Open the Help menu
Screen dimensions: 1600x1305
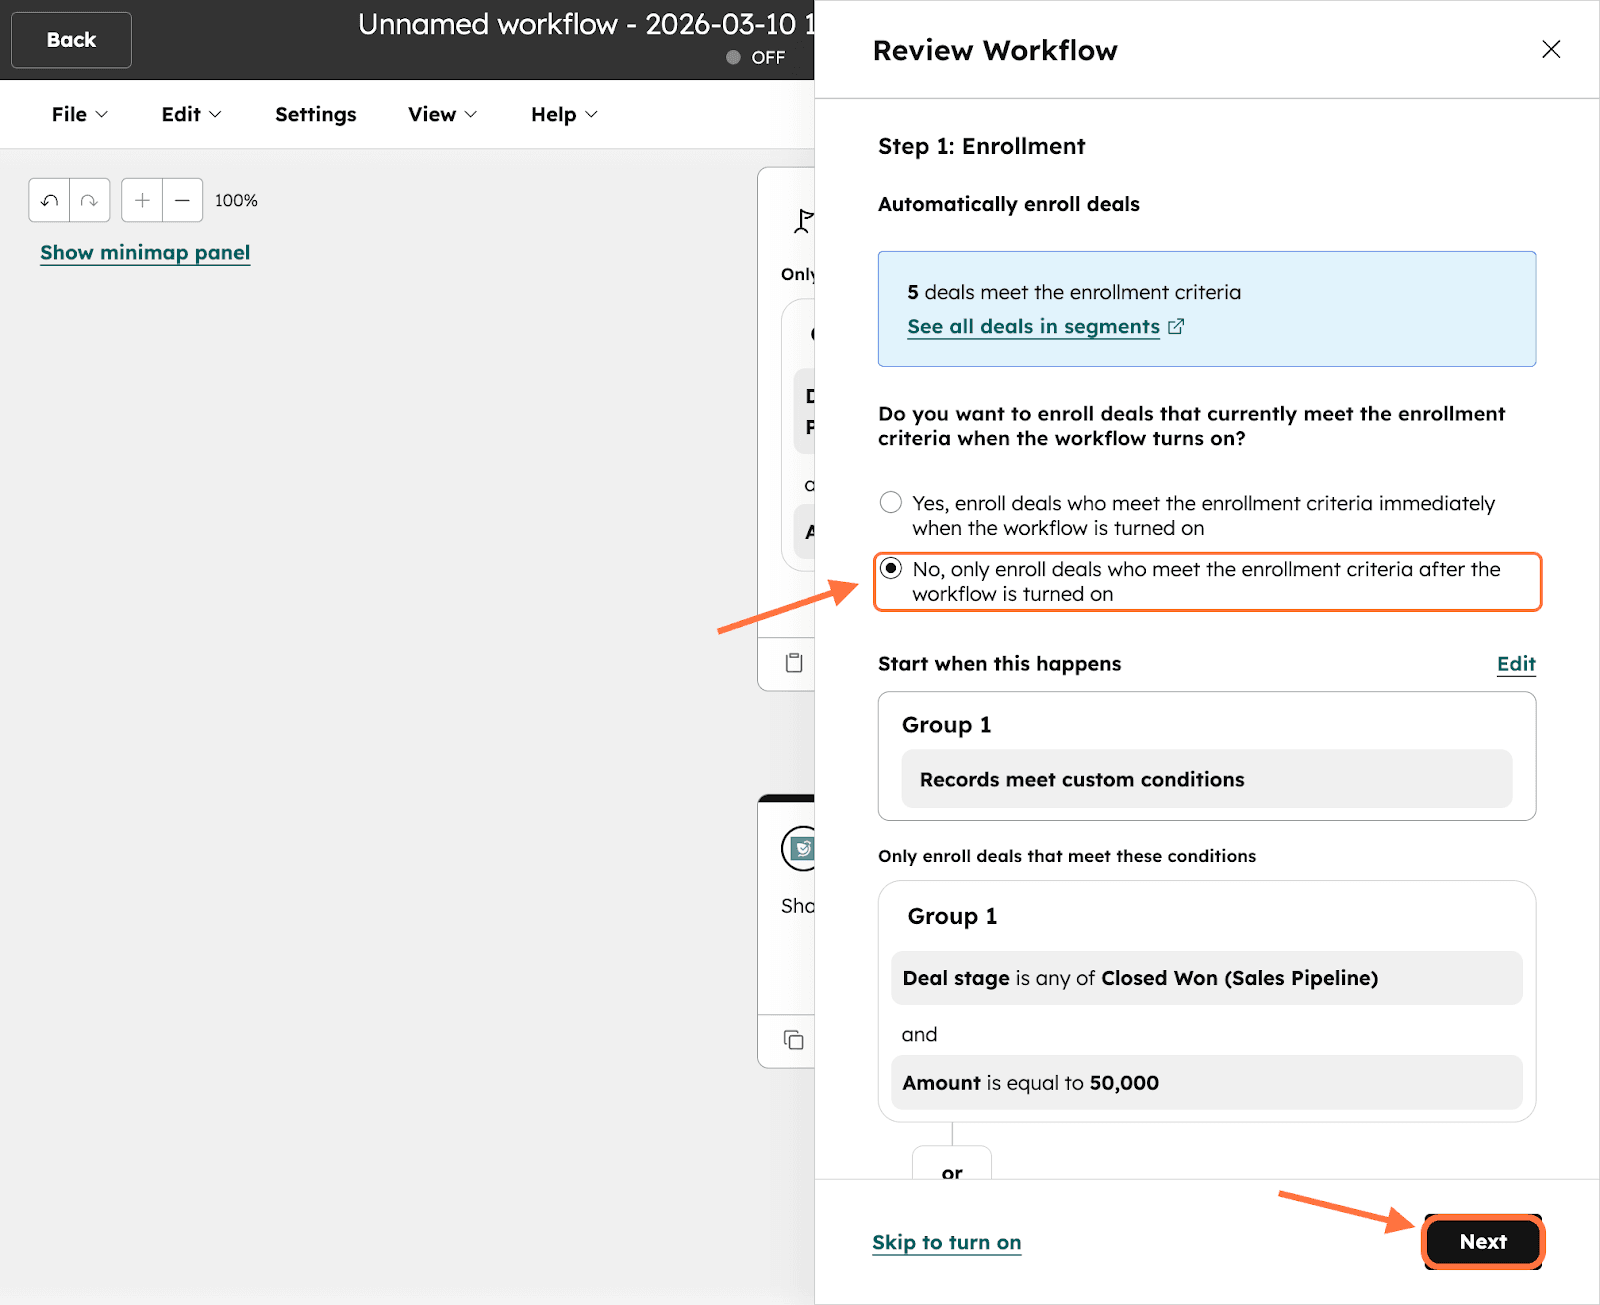564,114
